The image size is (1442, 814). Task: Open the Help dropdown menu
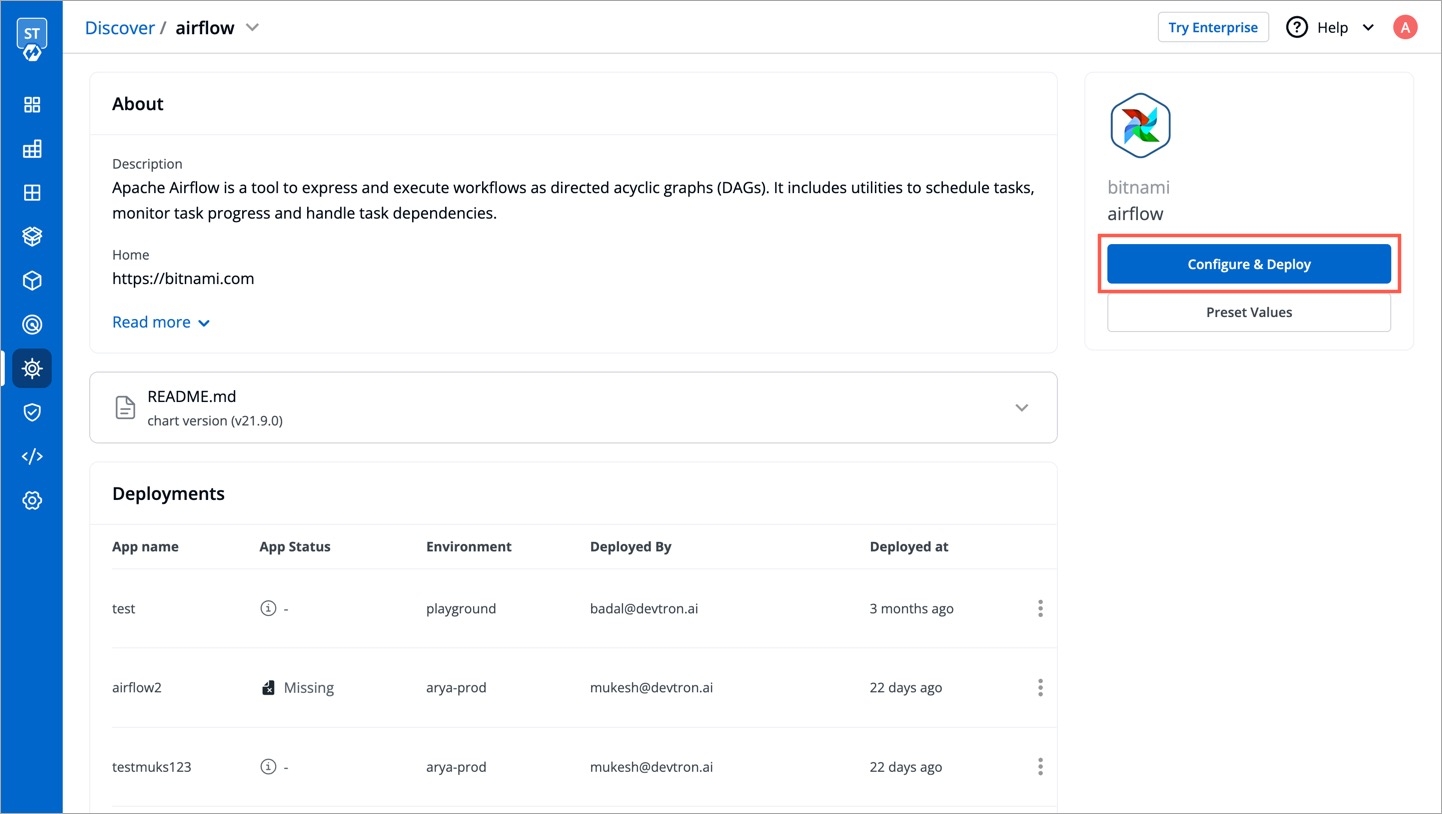coord(1331,27)
